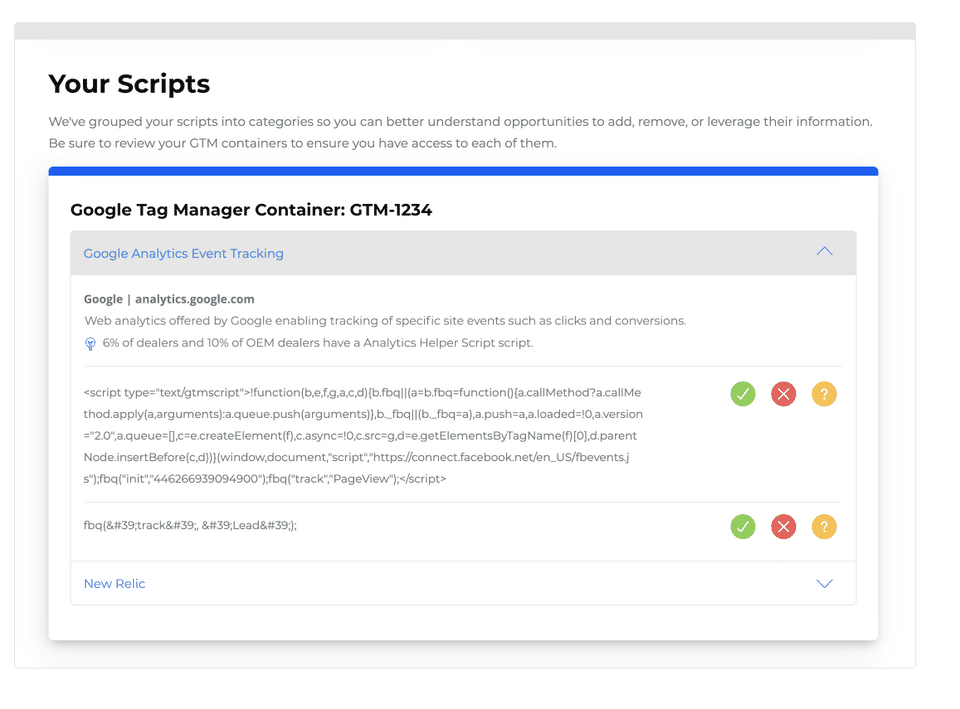Open the Google Analytics Event Tracking link

point(184,253)
